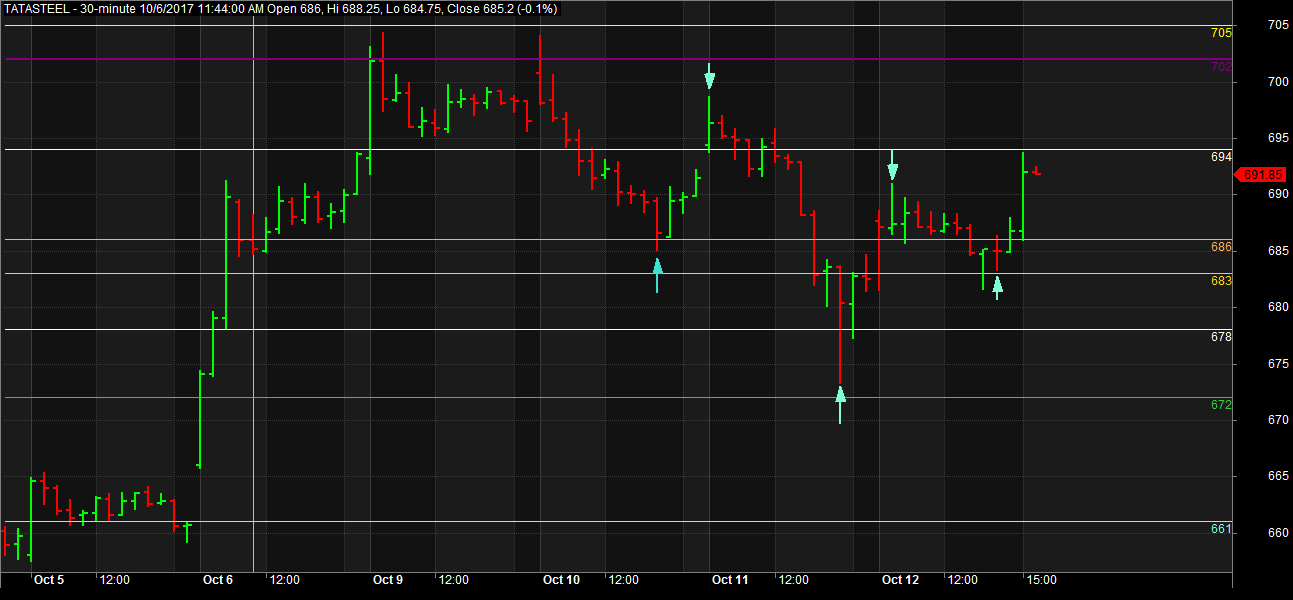
Task: Select the down arrow signal above Oct 12 open
Action: 893,165
